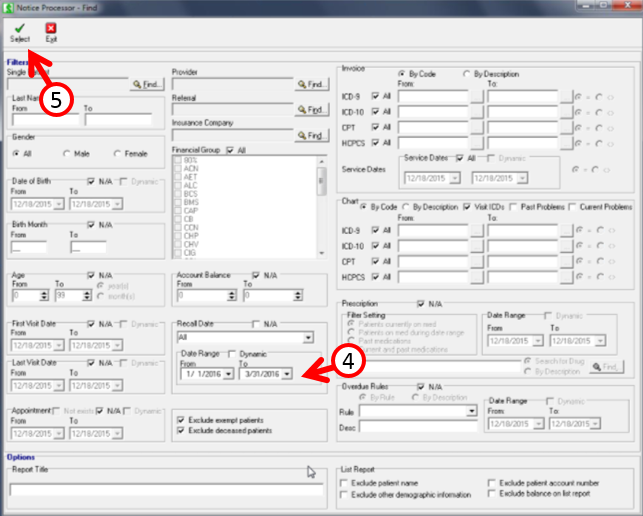The height and width of the screenshot is (516, 643).
Task: Click Find button next to Provider field
Action: click(x=311, y=85)
